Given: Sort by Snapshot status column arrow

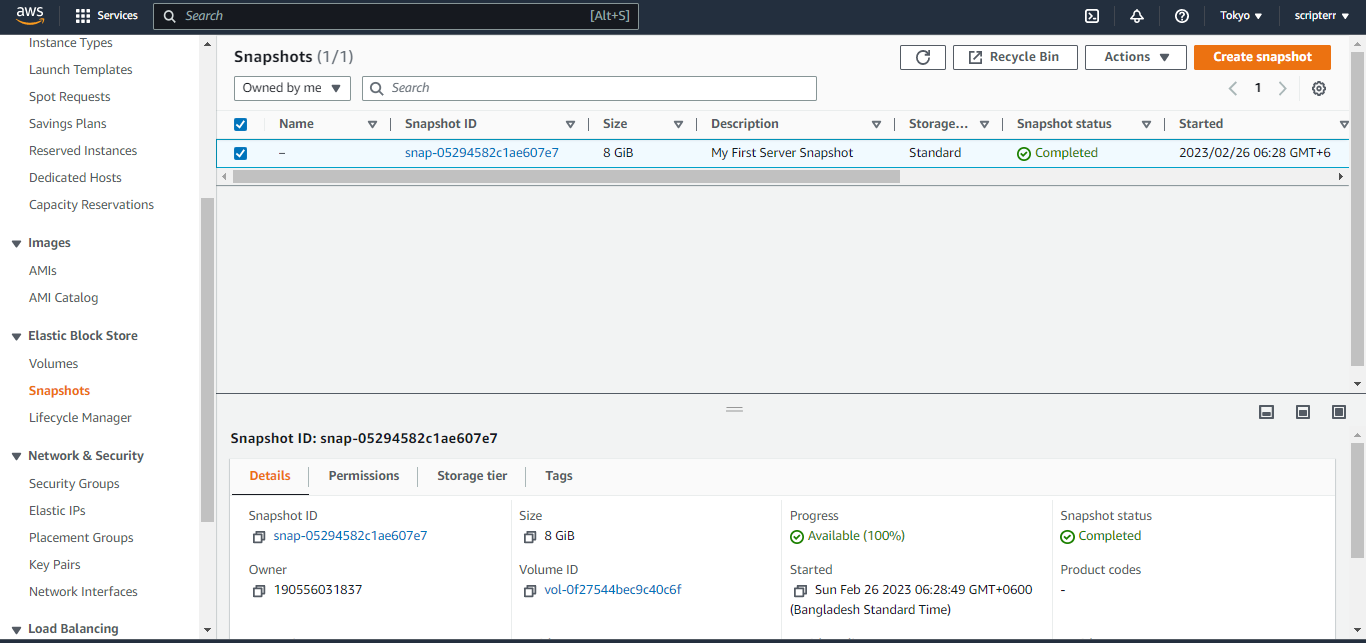Looking at the screenshot, I should [1146, 125].
